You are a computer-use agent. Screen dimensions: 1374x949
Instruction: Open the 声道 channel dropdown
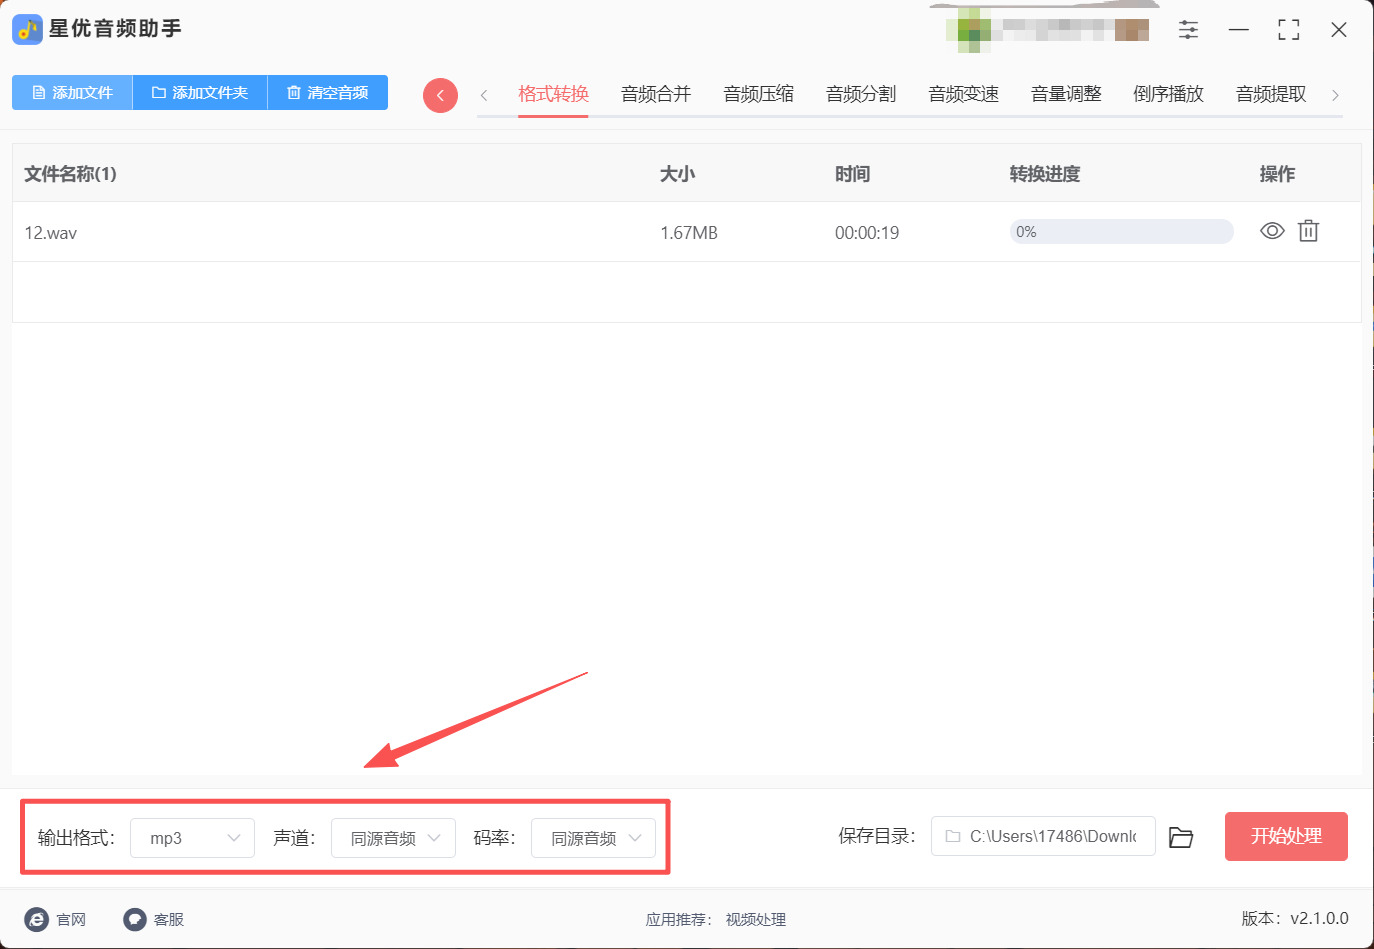[393, 838]
